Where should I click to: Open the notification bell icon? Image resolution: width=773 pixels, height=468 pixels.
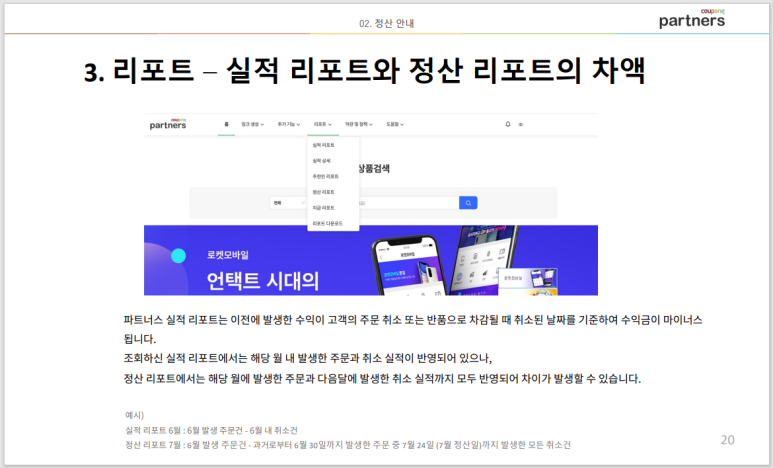tap(508, 124)
